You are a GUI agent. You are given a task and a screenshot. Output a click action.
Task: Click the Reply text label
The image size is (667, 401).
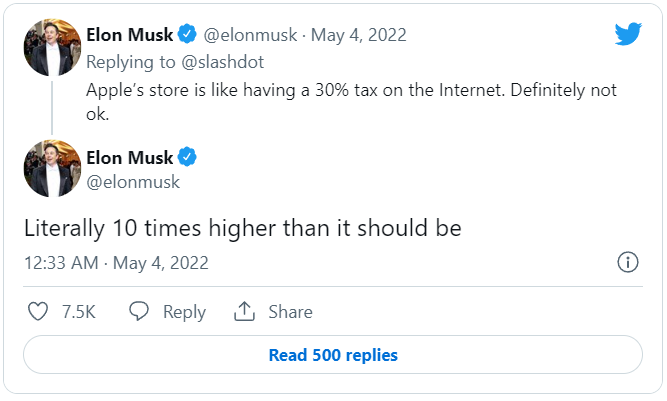[x=184, y=312]
